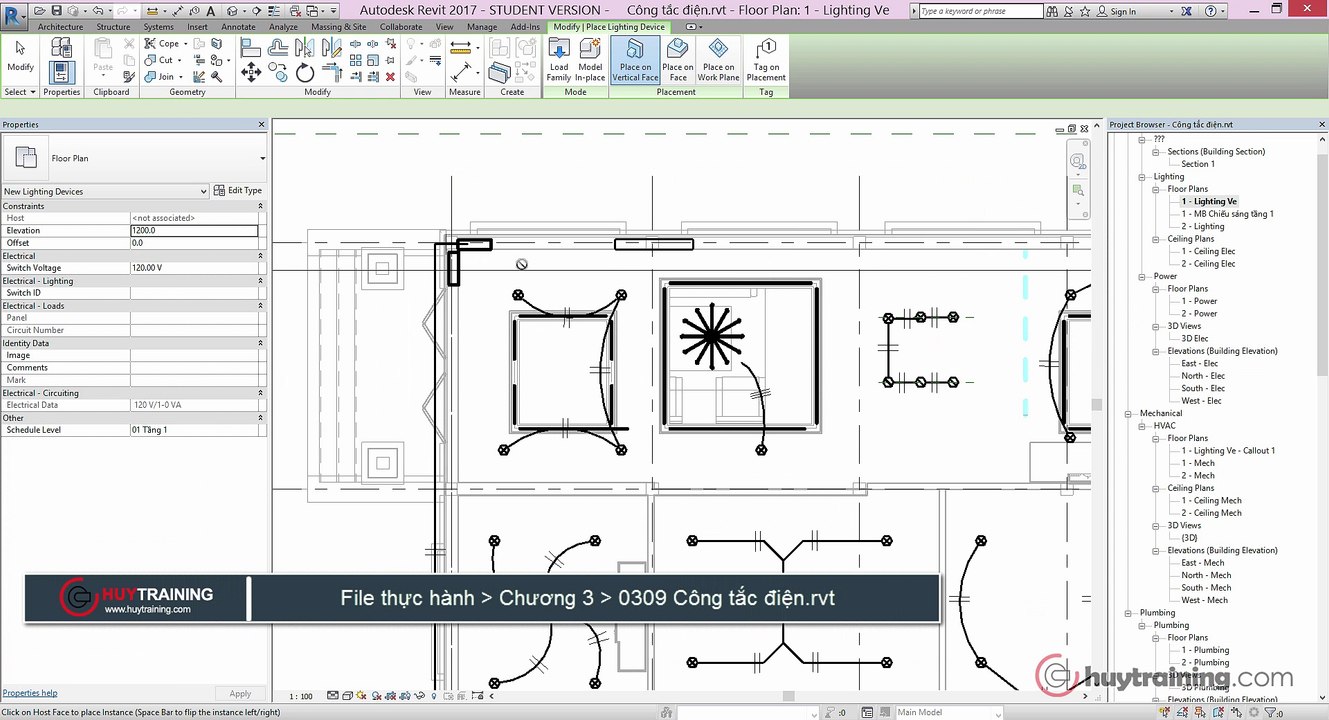
Task: Close the Project Browser panel
Action: click(x=1322, y=125)
